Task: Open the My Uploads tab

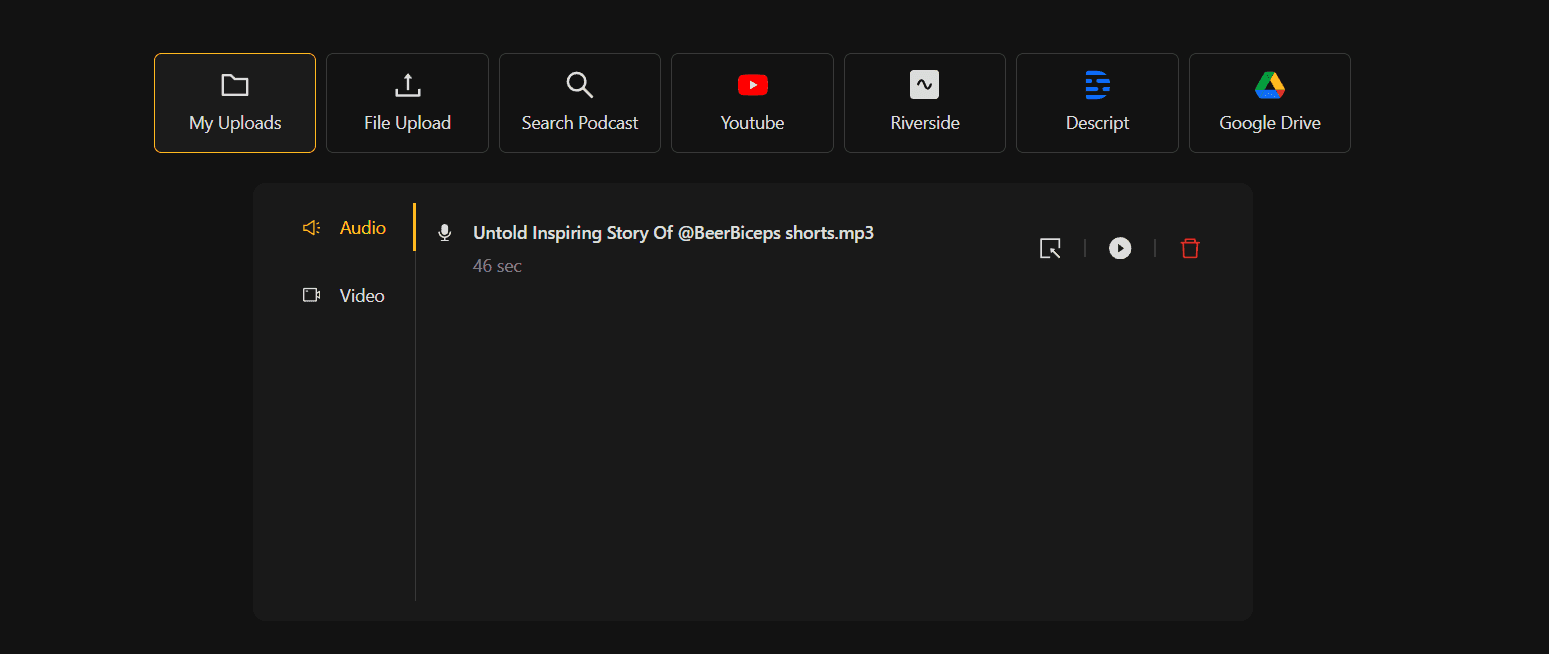Action: click(234, 103)
